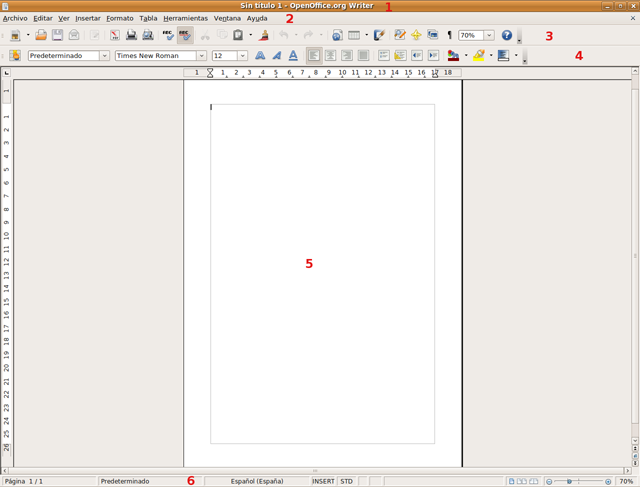
Task: Expand the Times New Roman font dropdown
Action: click(201, 56)
